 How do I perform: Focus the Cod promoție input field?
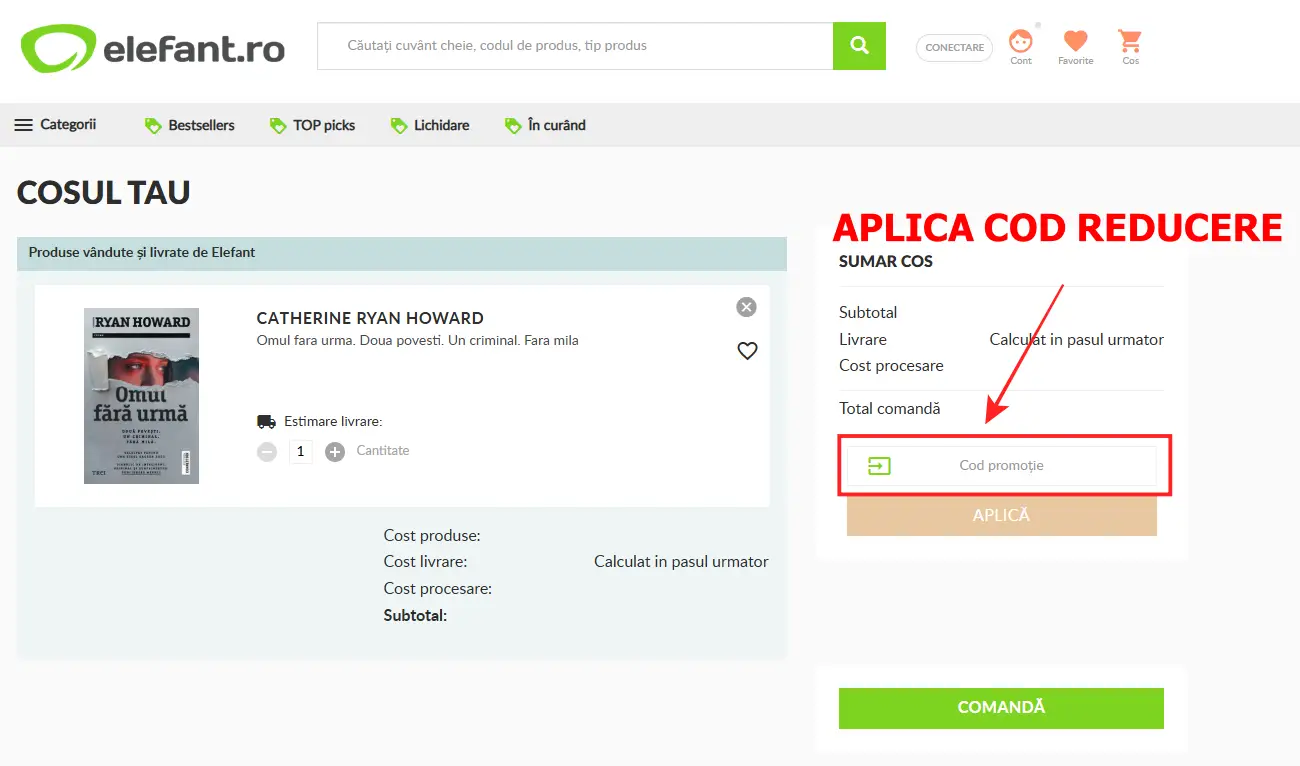[1001, 466]
